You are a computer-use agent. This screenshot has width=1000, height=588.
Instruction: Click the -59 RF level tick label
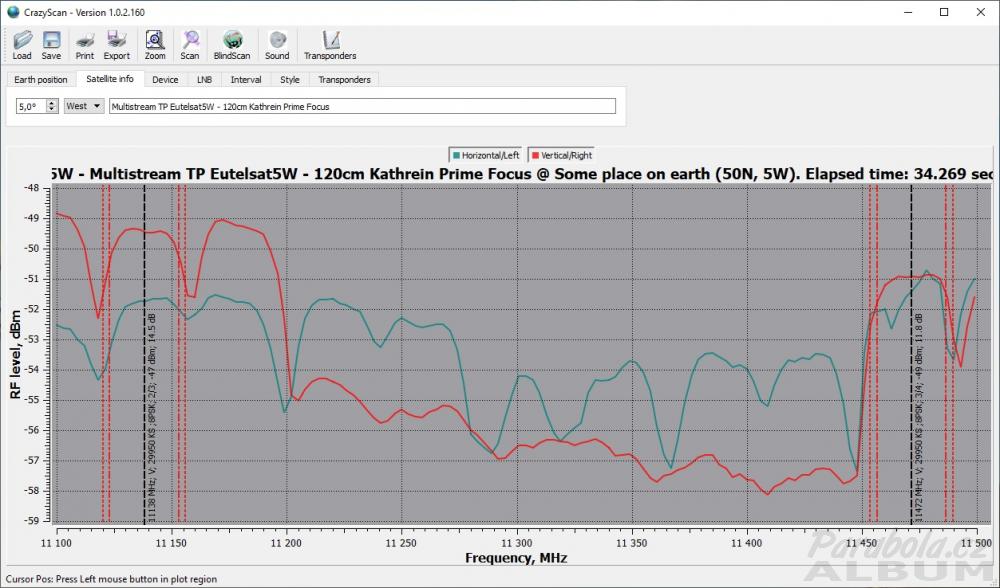click(32, 520)
